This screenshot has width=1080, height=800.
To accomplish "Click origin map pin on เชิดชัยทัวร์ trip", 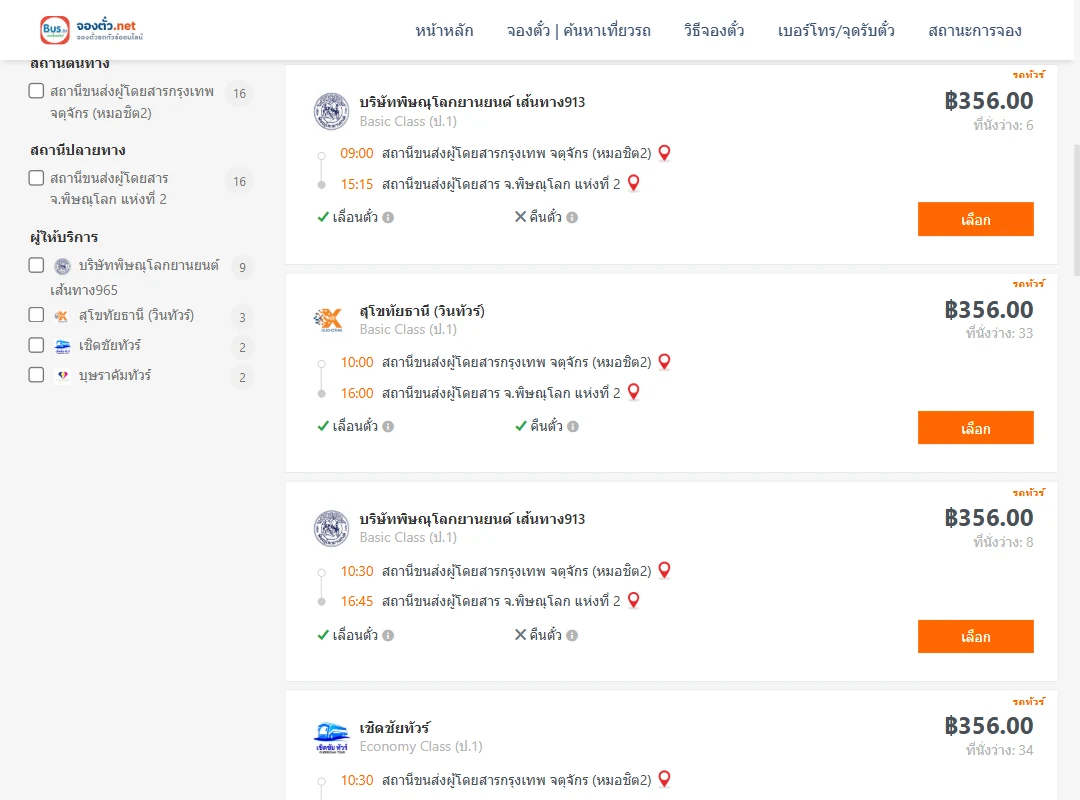I will (x=665, y=779).
